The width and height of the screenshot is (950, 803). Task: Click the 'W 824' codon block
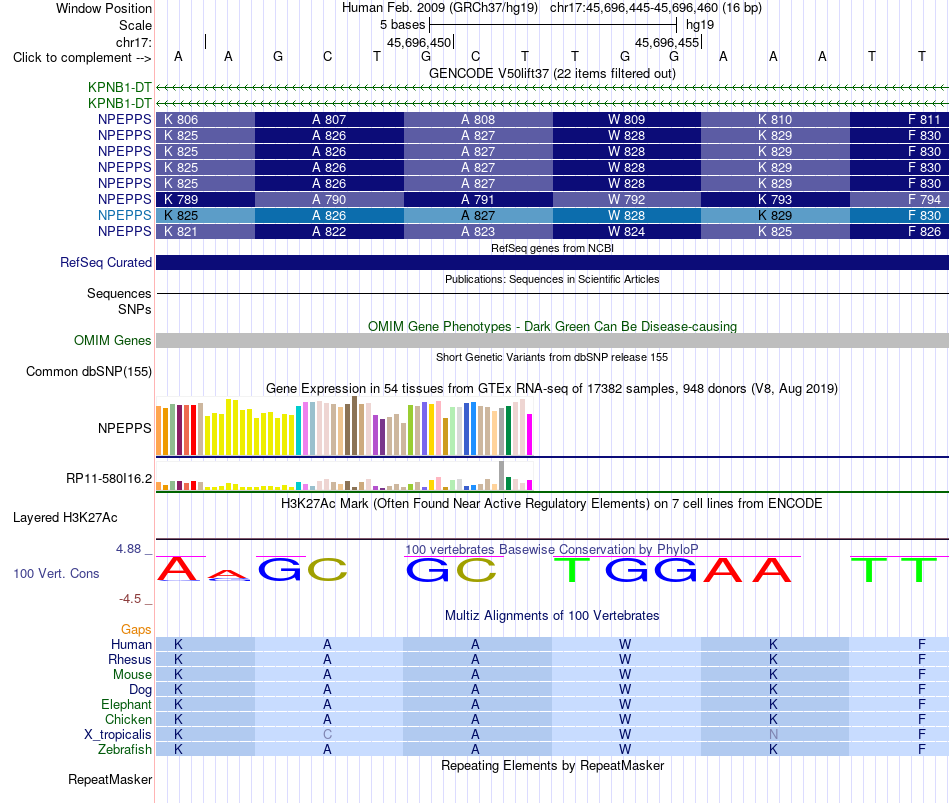click(626, 232)
